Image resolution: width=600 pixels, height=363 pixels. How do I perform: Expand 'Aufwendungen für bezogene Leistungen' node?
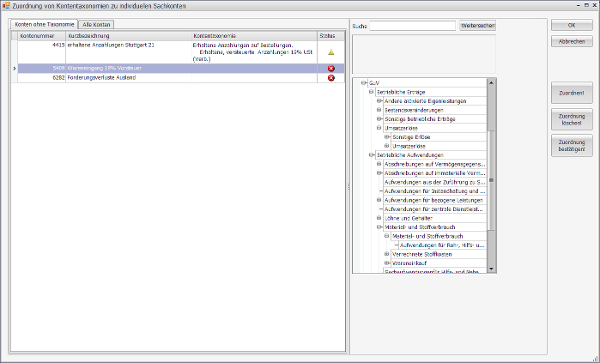(379, 200)
